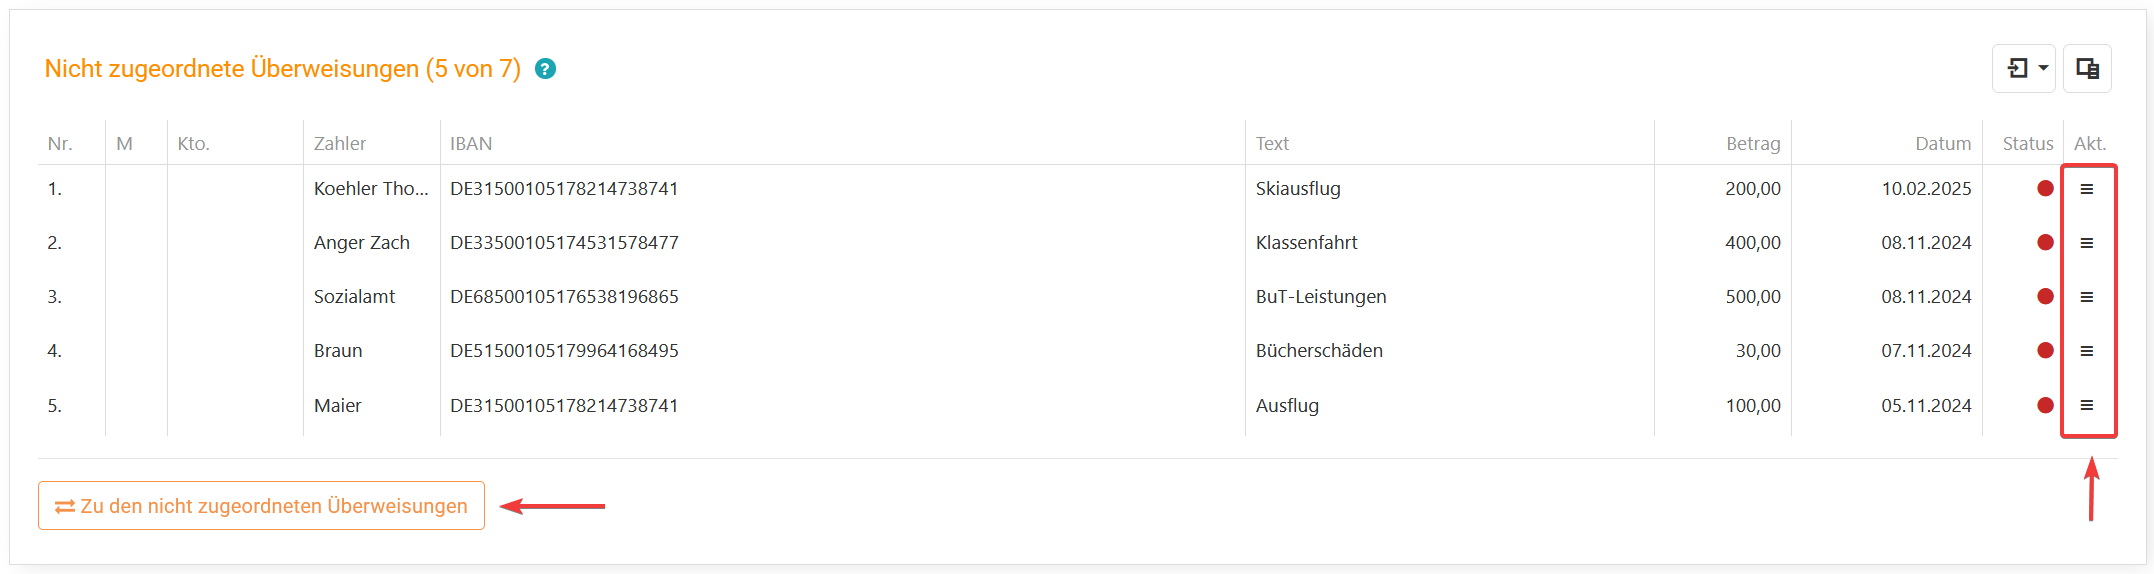
Task: Open action menu for Bücherschäden row
Action: [x=2087, y=351]
